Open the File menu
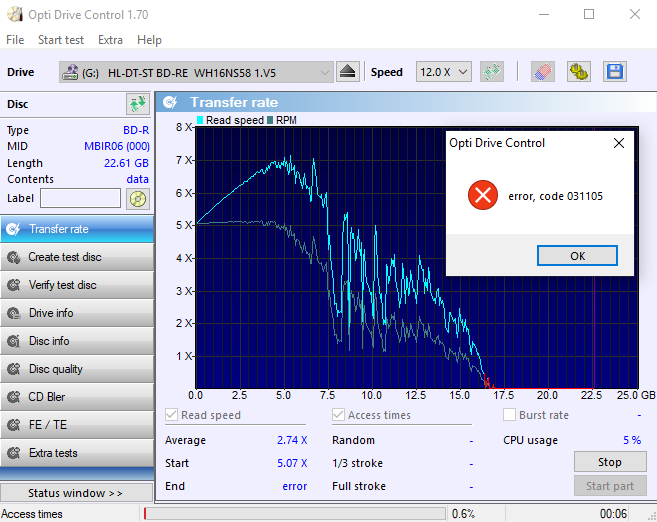This screenshot has width=657, height=522. 15,40
